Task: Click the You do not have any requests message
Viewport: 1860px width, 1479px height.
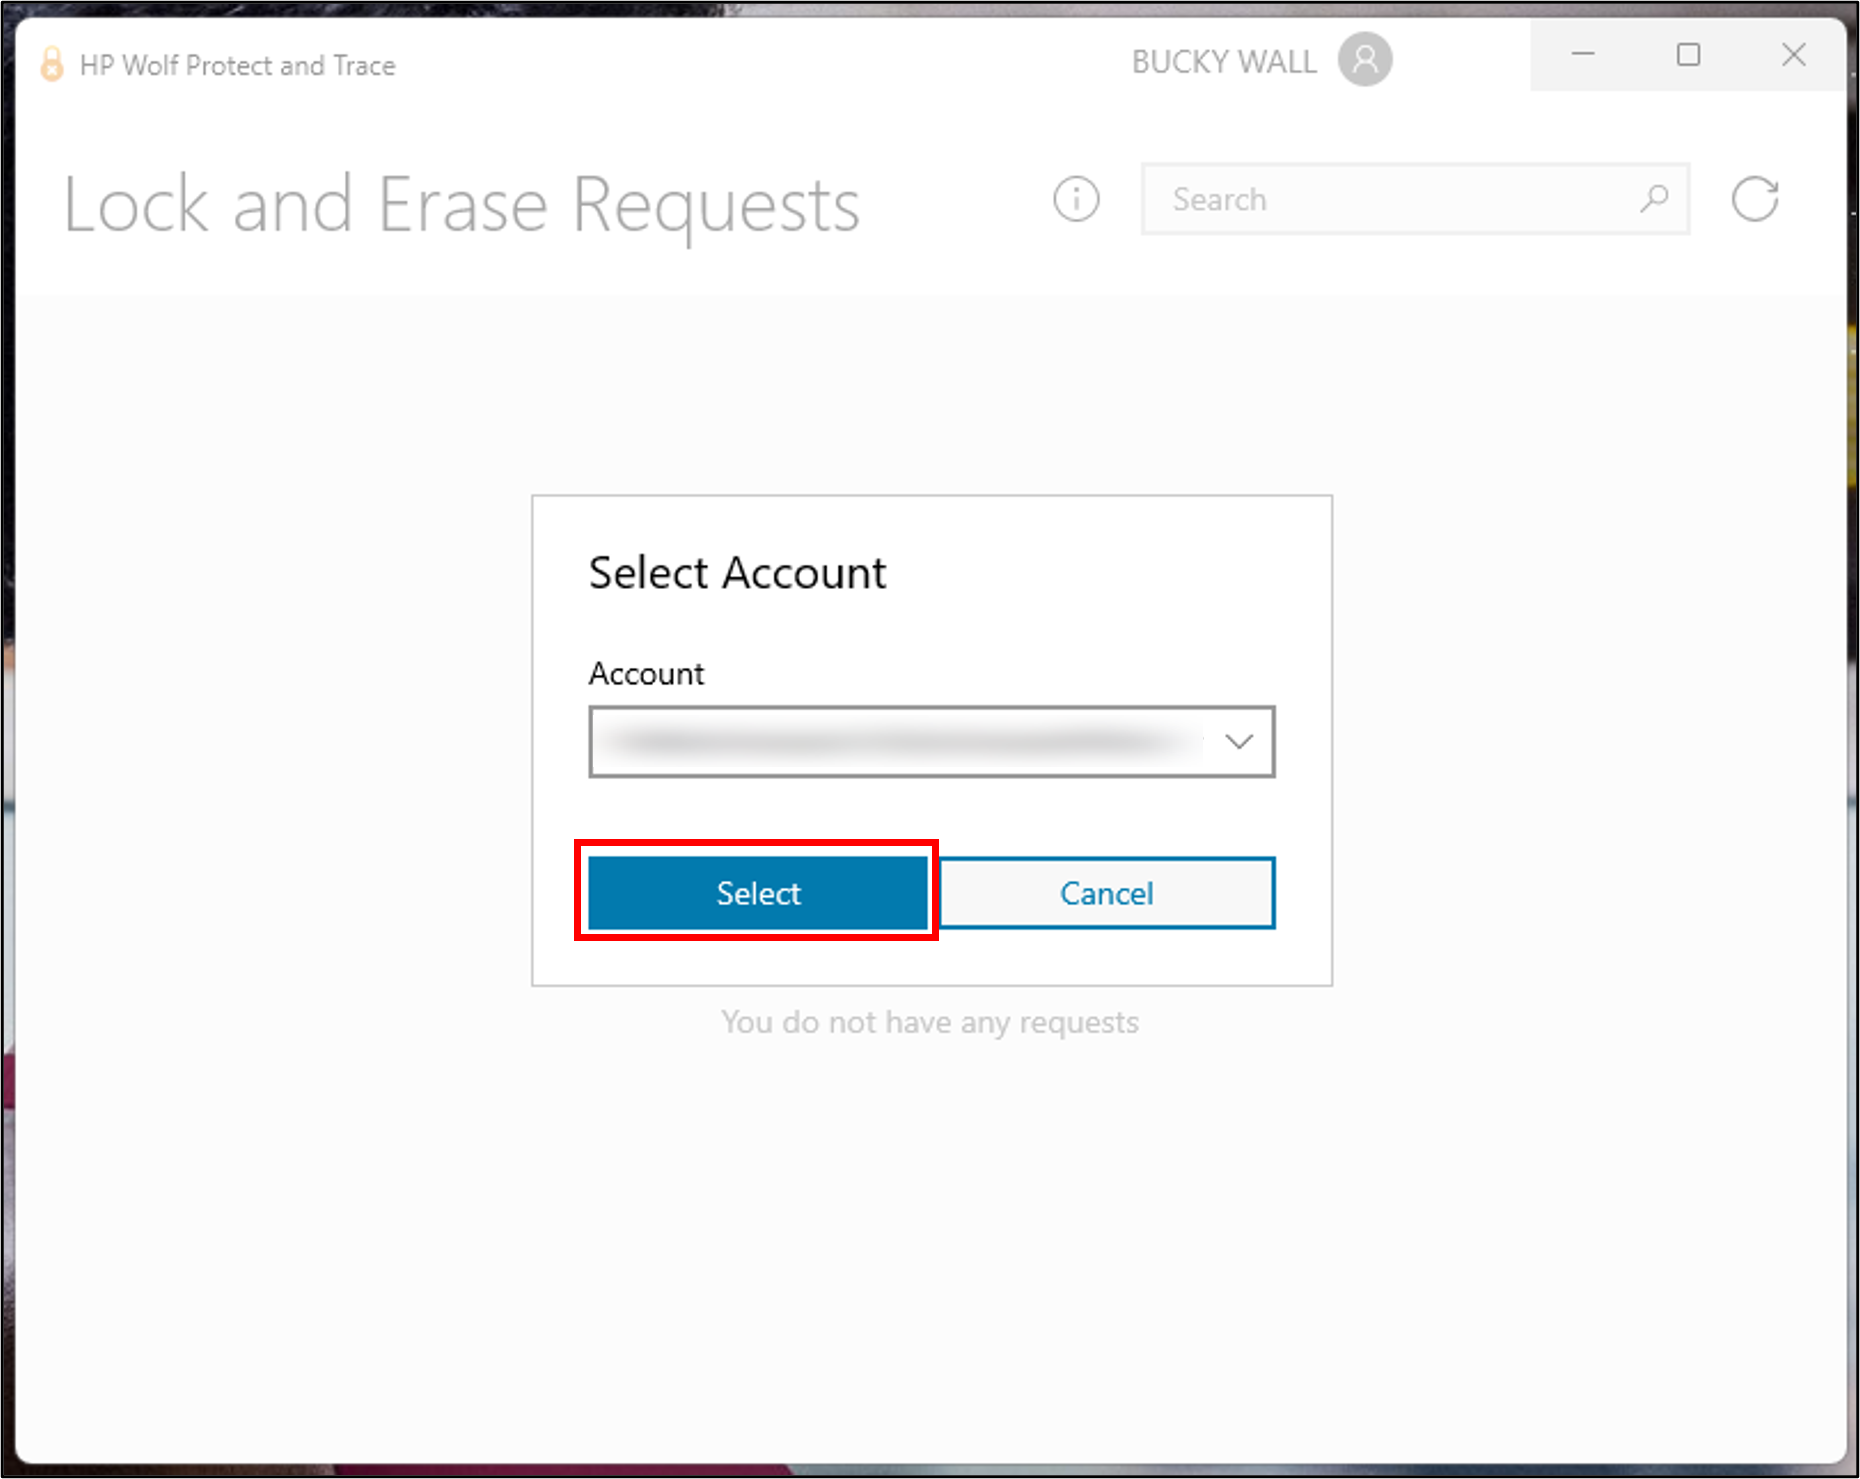Action: click(x=930, y=1021)
